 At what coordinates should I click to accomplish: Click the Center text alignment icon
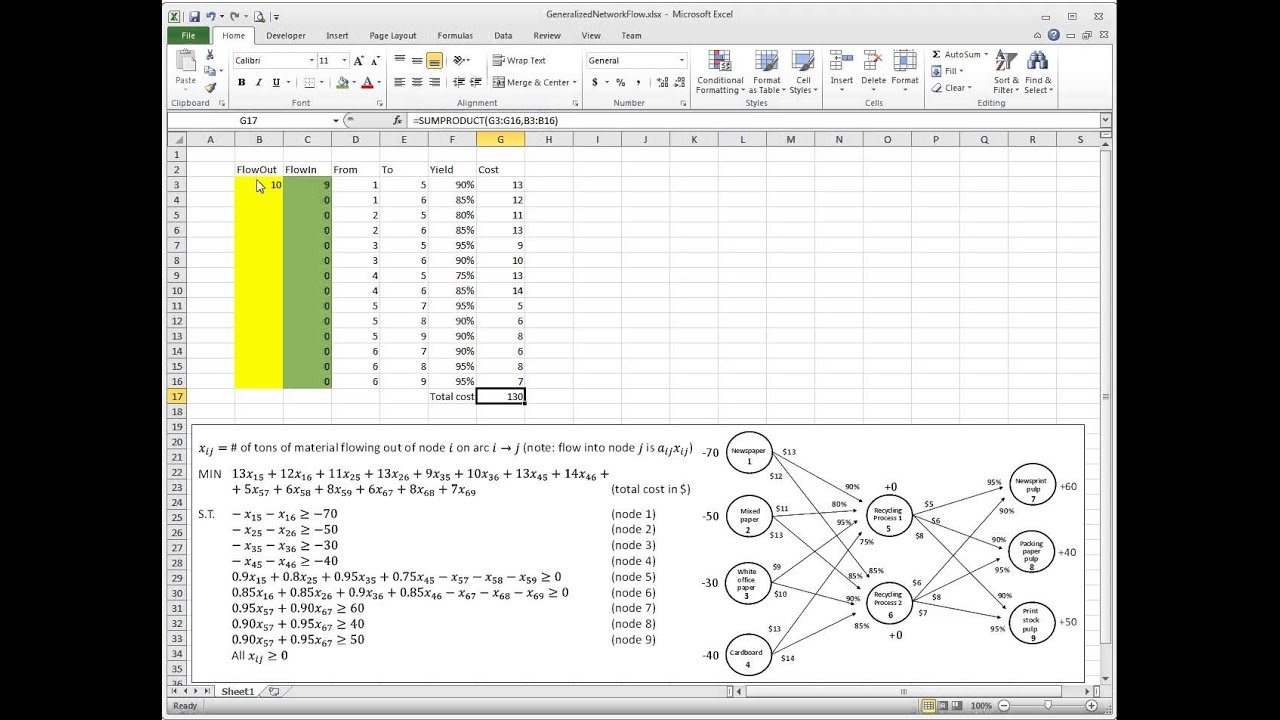(417, 83)
